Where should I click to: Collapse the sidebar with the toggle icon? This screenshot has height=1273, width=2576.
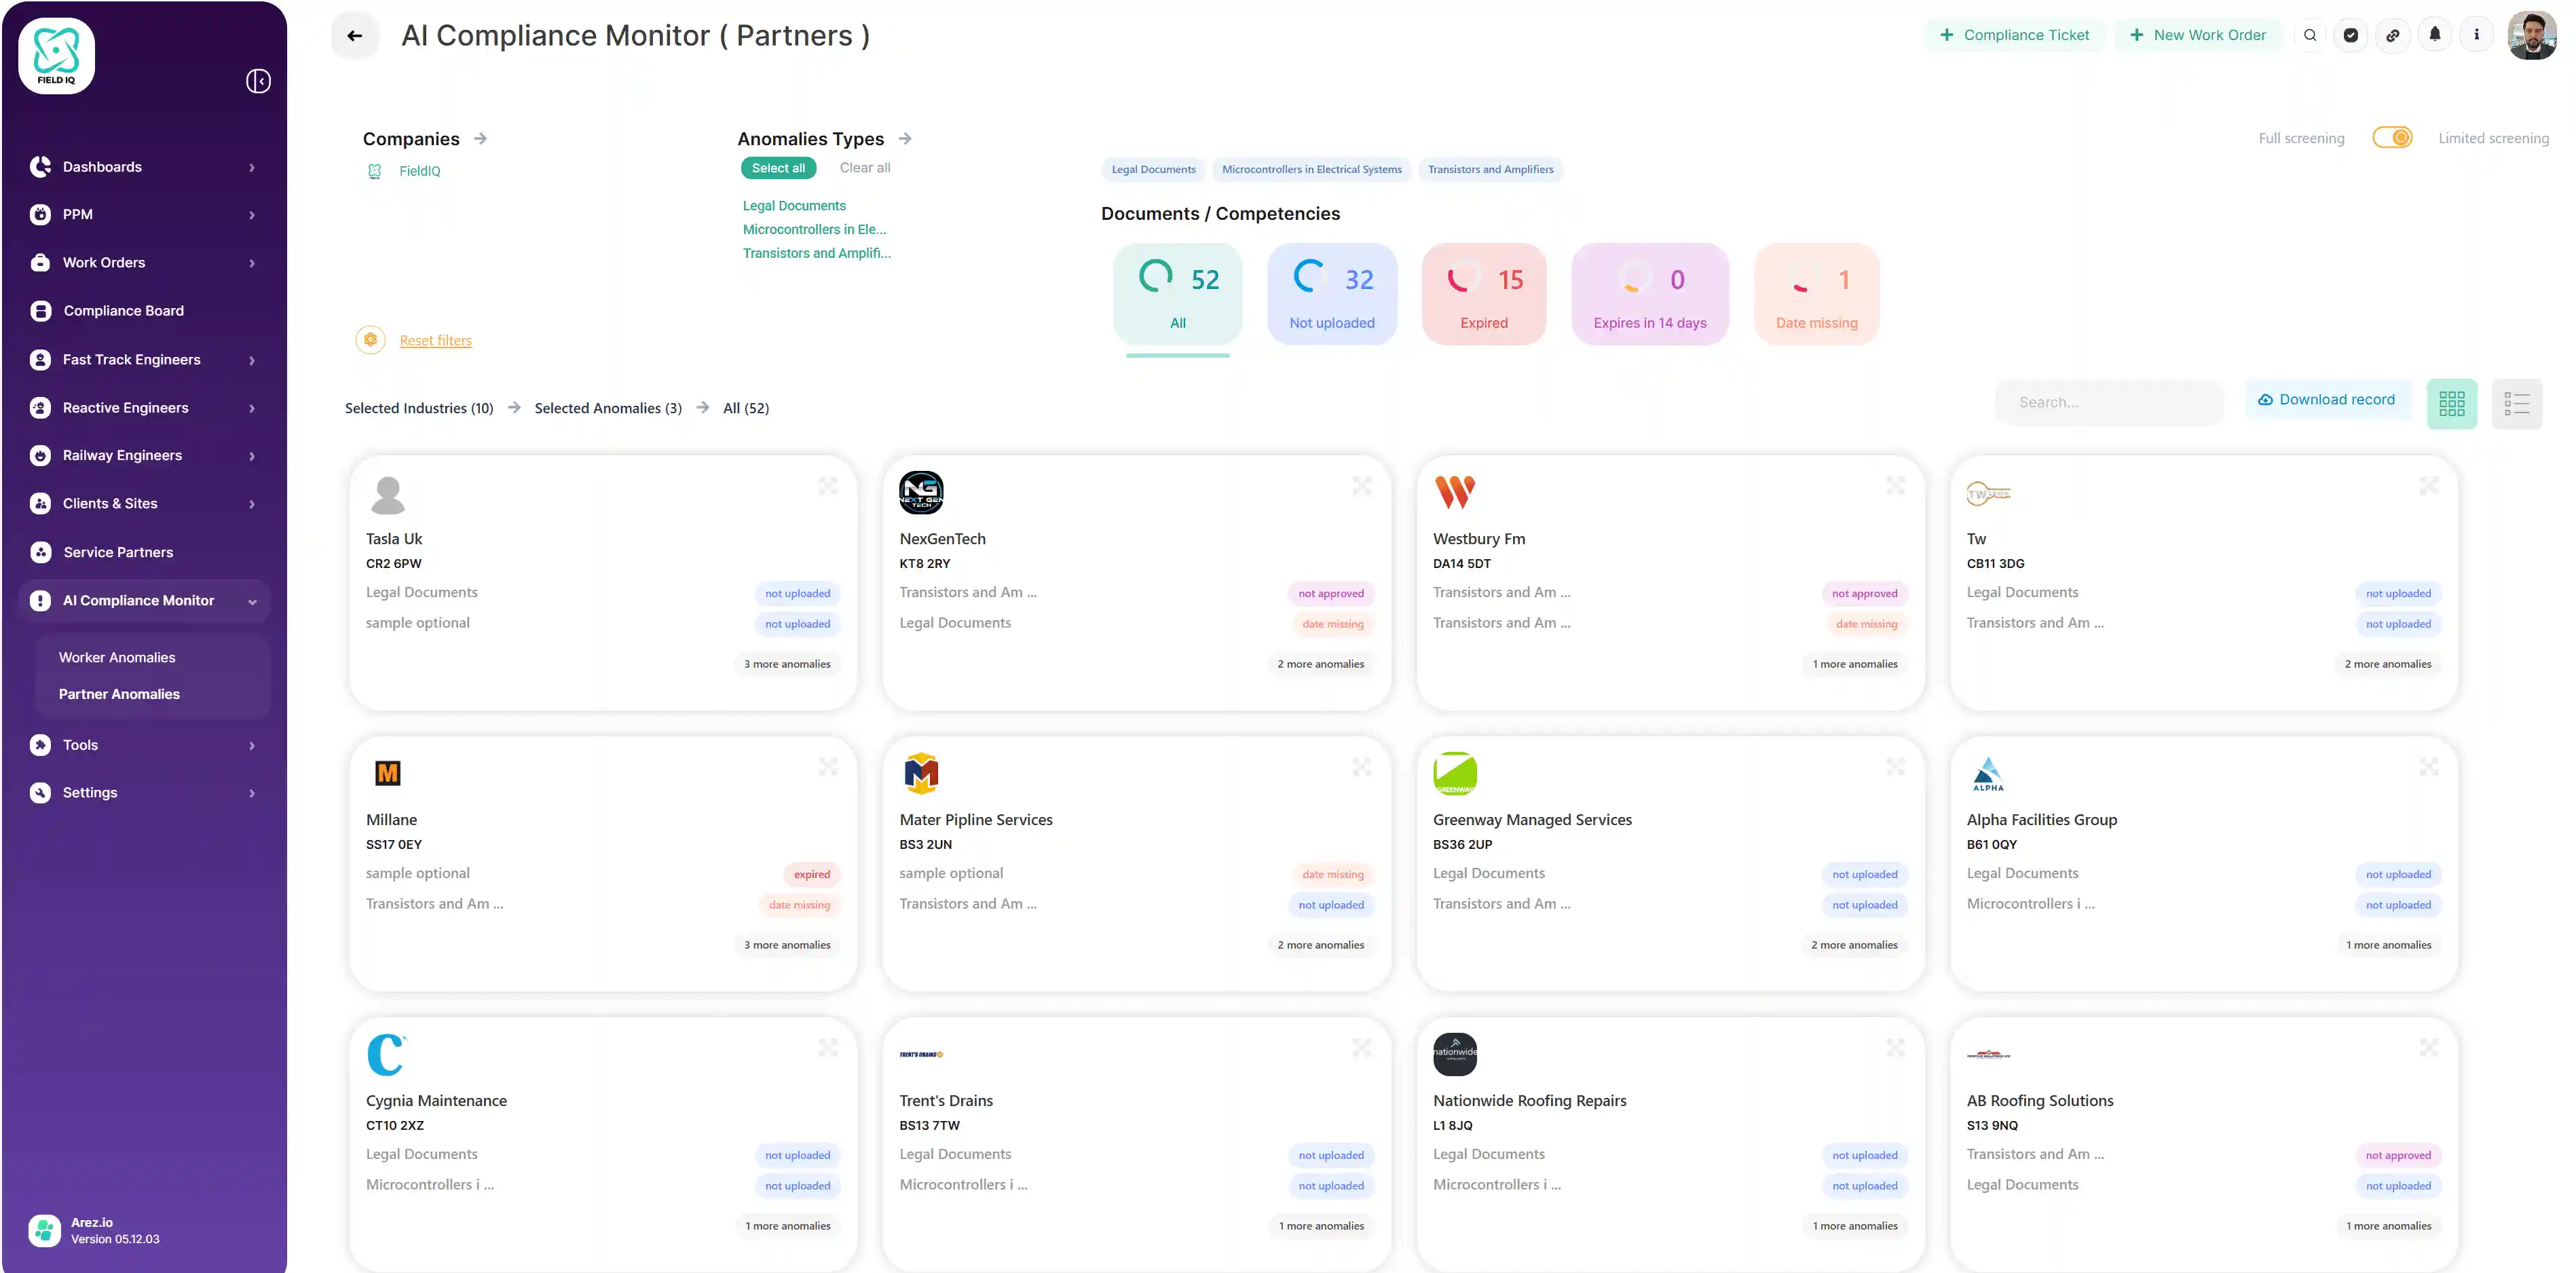pos(258,81)
